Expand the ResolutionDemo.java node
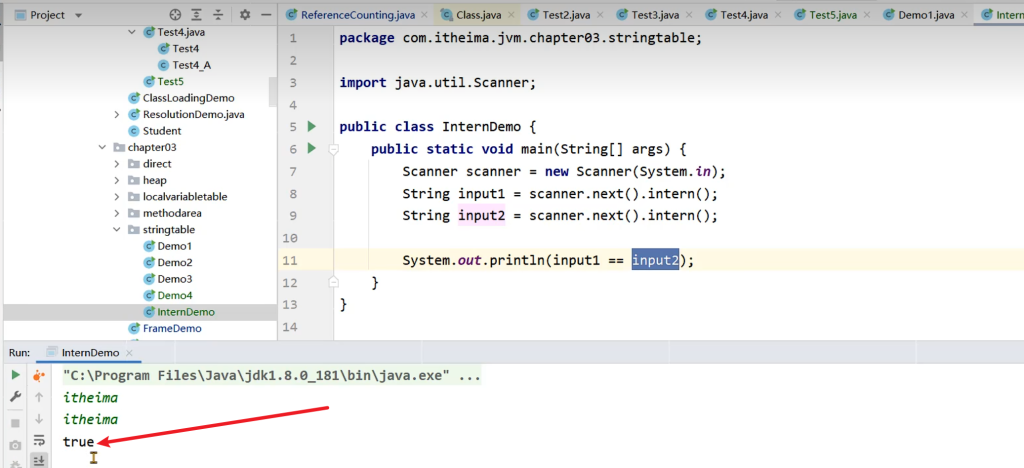The image size is (1024, 468). pos(119,115)
